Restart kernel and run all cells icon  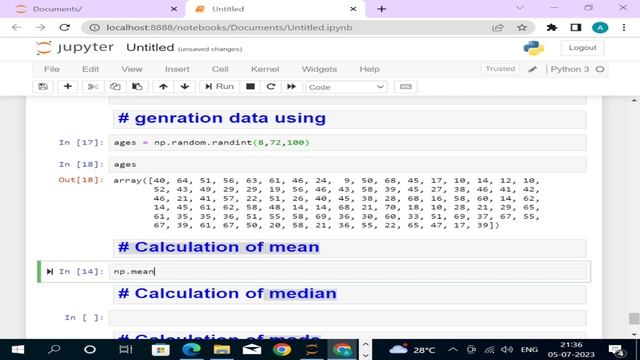click(x=291, y=87)
